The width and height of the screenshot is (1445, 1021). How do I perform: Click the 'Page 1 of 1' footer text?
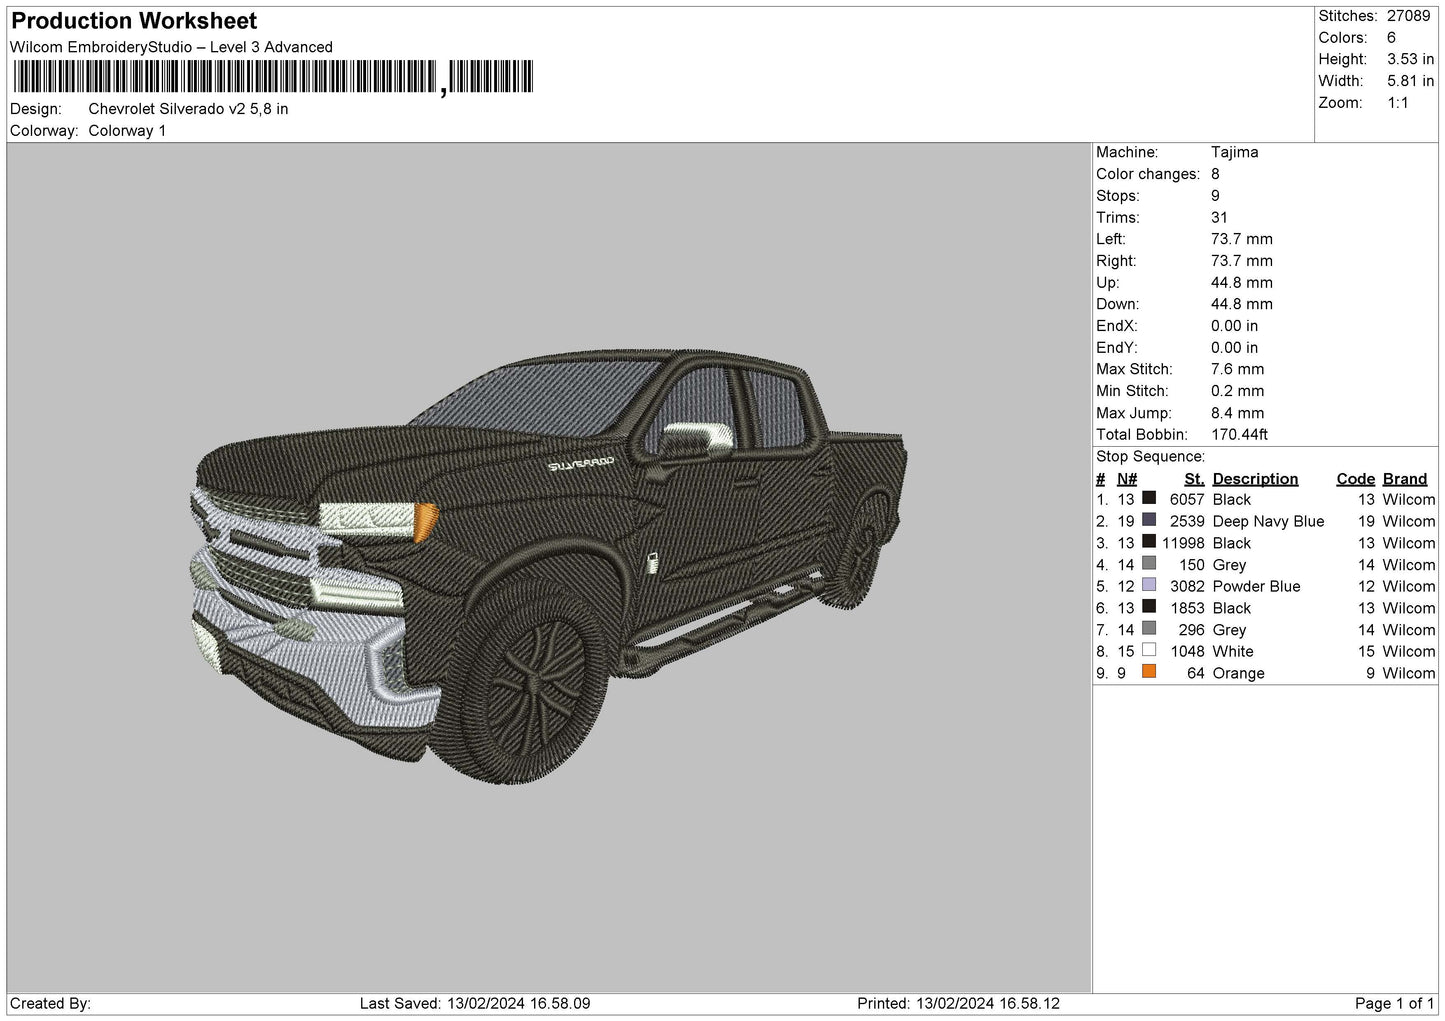[x=1394, y=1003]
